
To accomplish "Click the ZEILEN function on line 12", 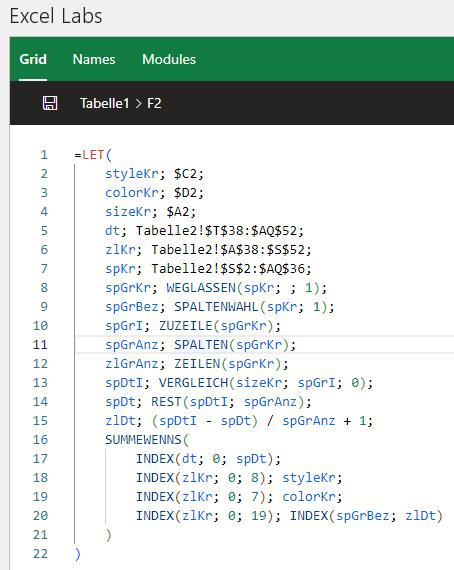I will [x=197, y=364].
